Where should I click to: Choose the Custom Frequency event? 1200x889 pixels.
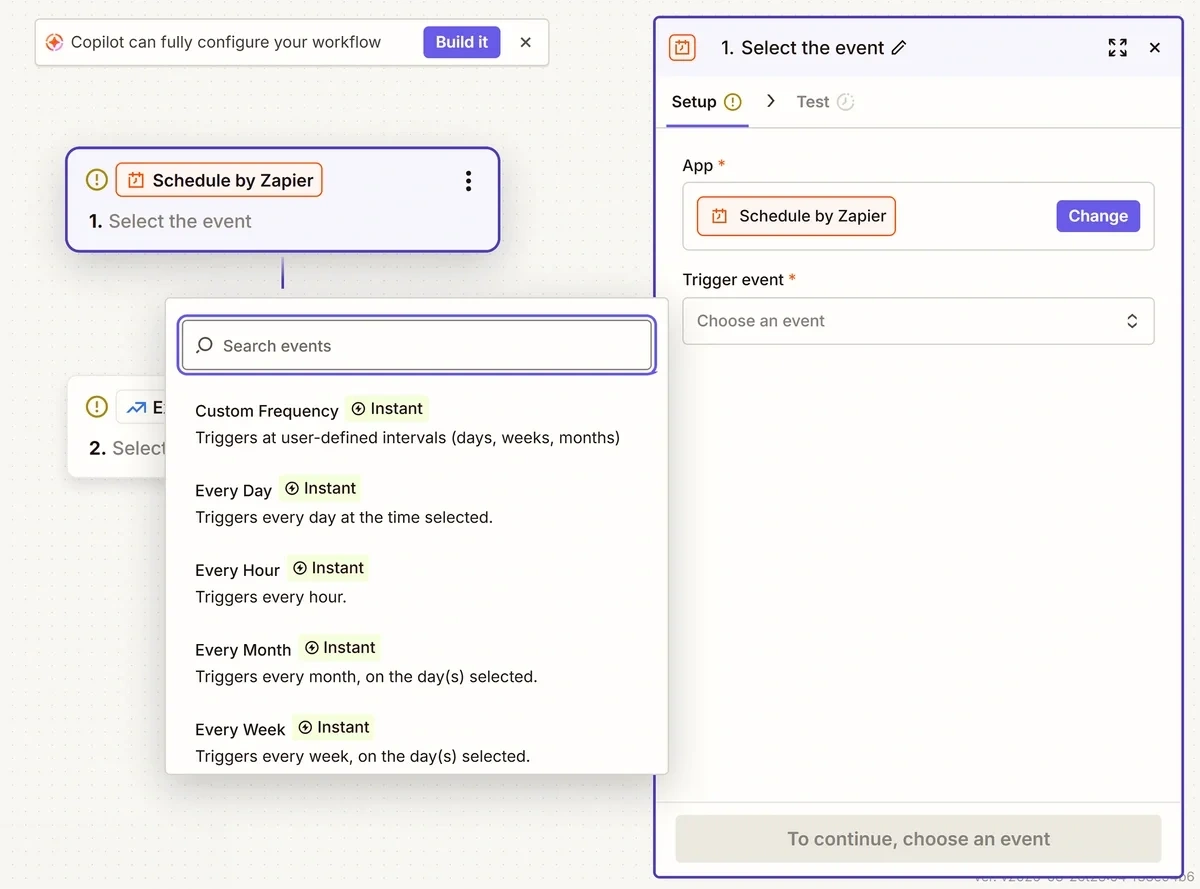[x=416, y=424]
